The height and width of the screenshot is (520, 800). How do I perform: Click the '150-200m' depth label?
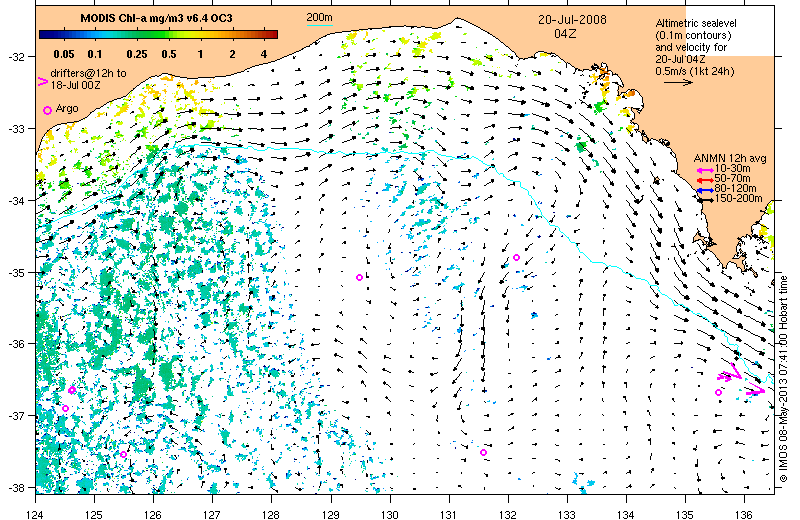[x=738, y=198]
